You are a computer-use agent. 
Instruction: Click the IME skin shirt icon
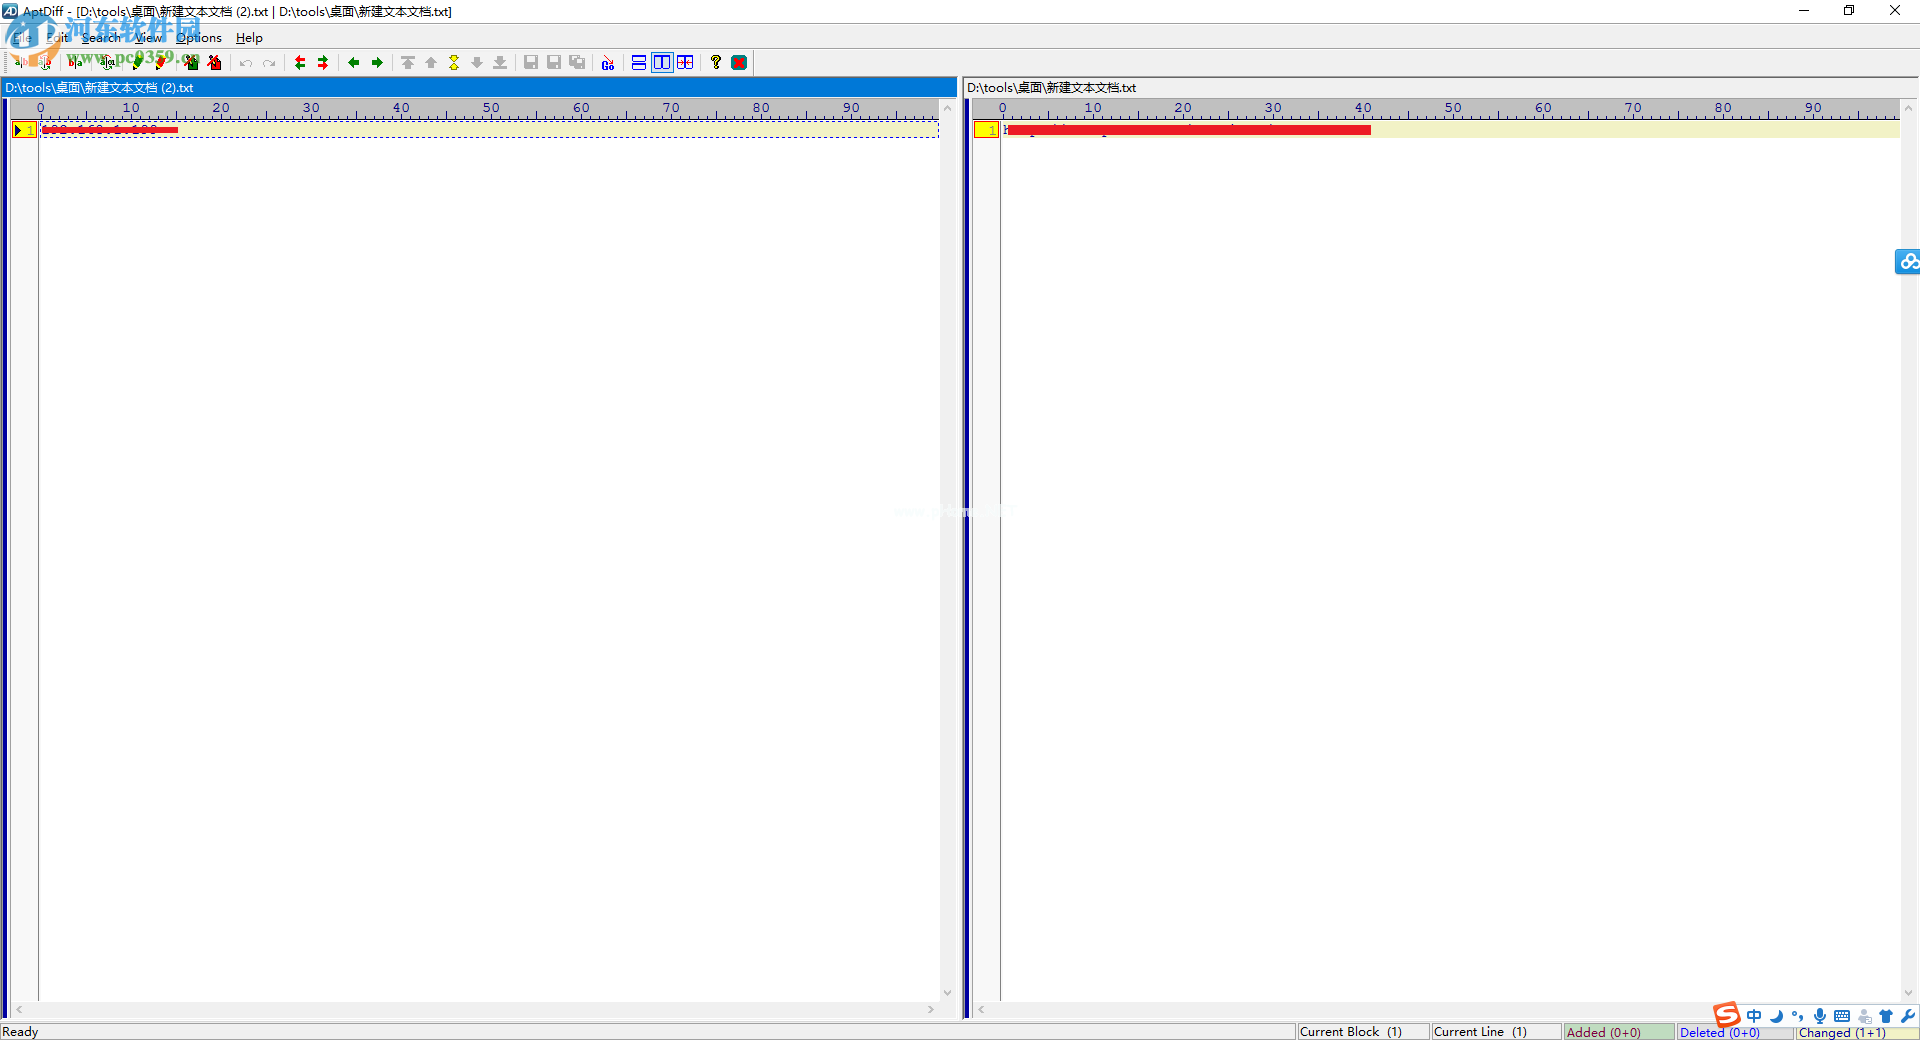click(1886, 1016)
